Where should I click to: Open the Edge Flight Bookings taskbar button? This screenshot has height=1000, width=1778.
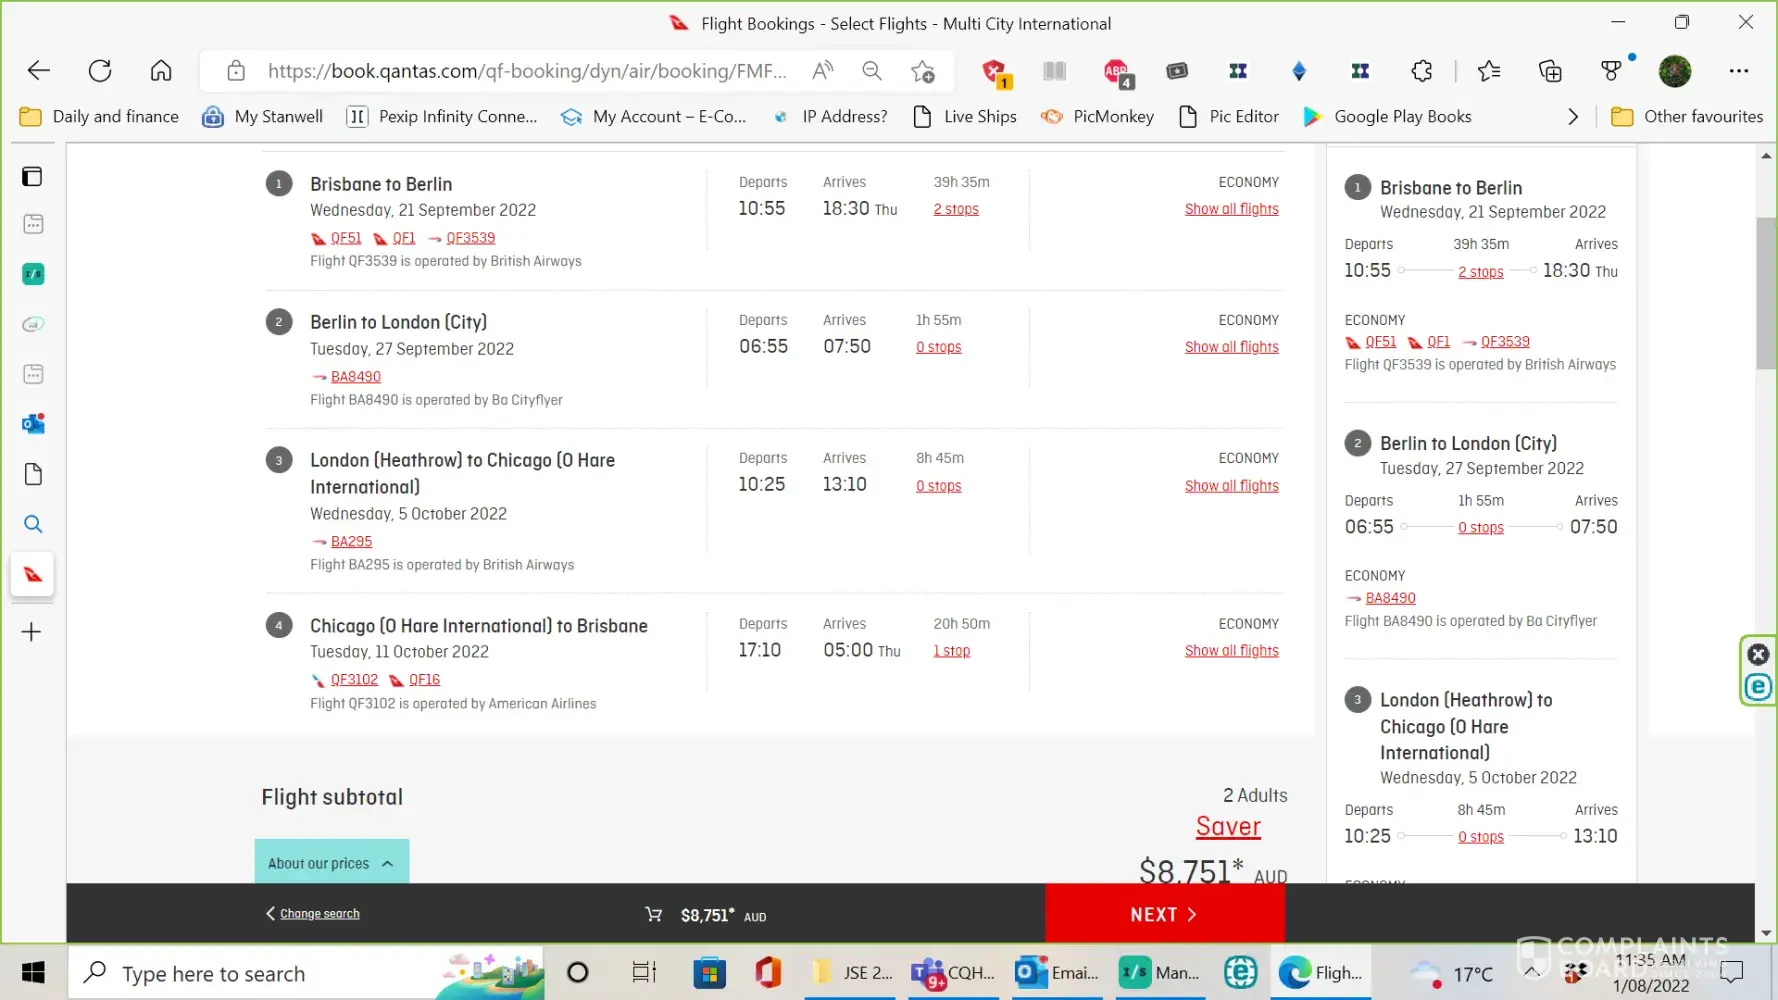tap(1321, 973)
